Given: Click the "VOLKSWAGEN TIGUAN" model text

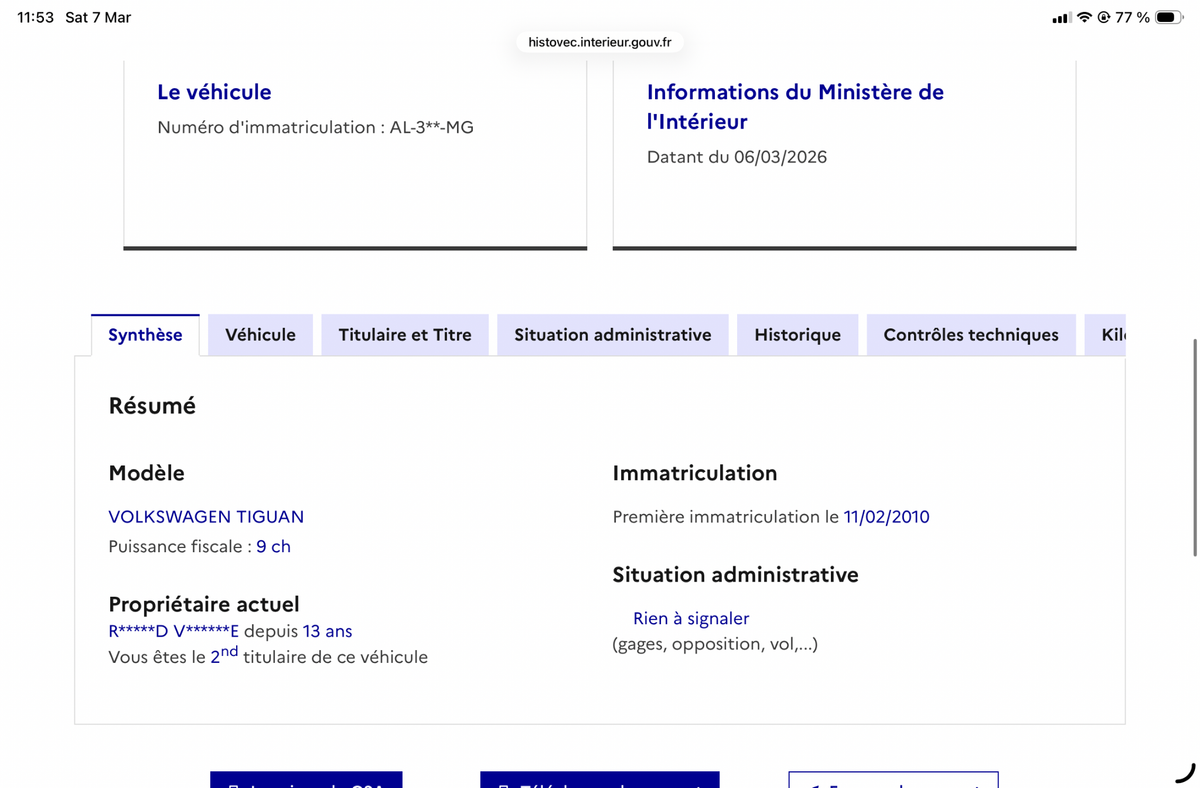Looking at the screenshot, I should point(206,517).
